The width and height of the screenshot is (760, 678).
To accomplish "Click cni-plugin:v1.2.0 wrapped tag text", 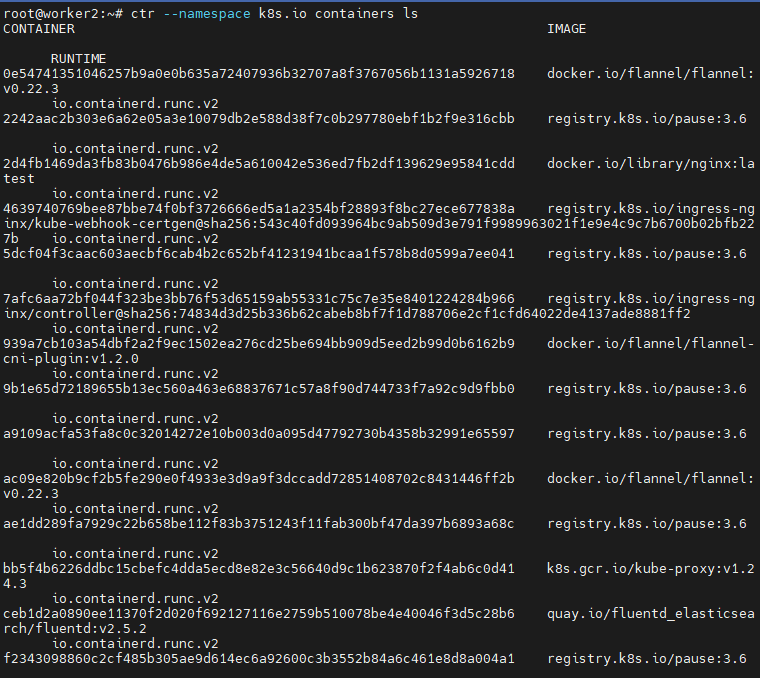I will click(71, 359).
